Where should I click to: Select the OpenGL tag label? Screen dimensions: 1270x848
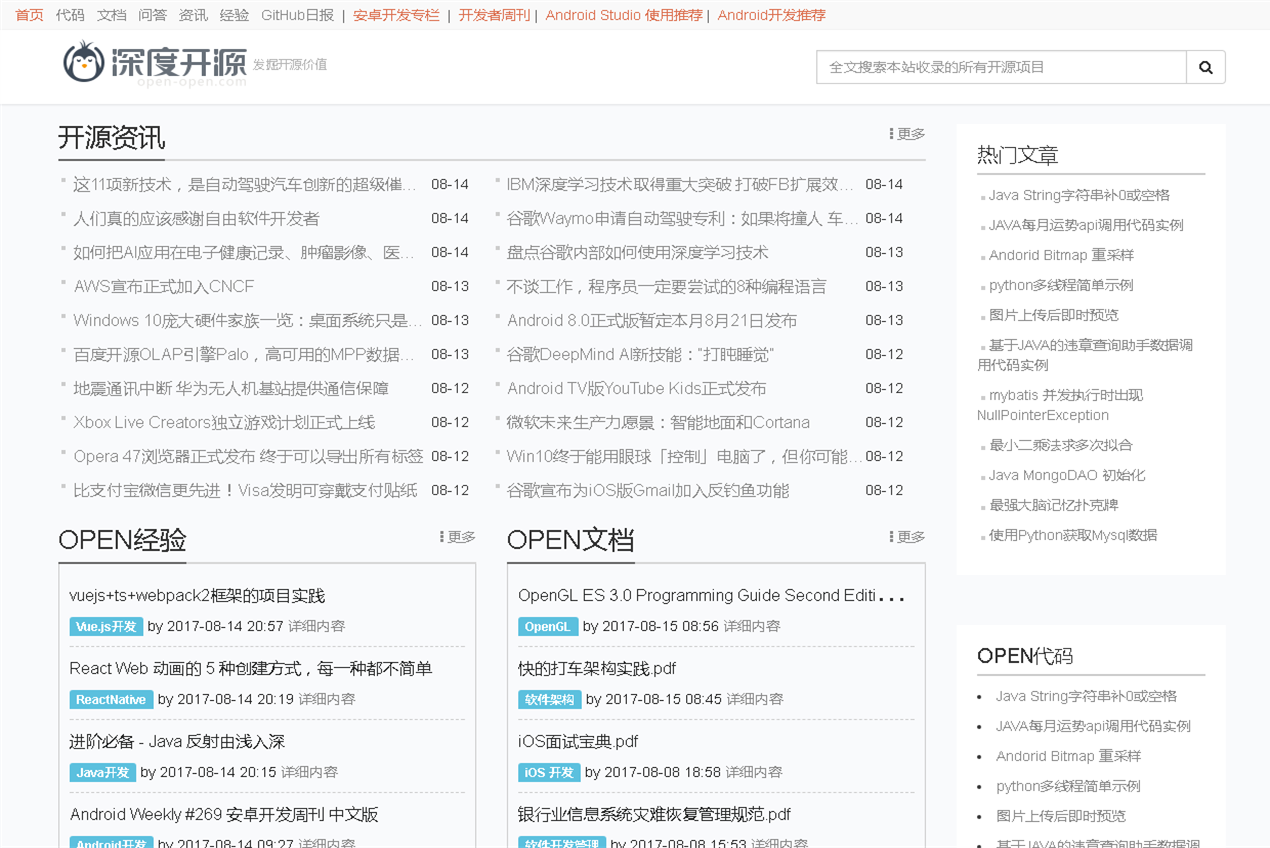[547, 627]
